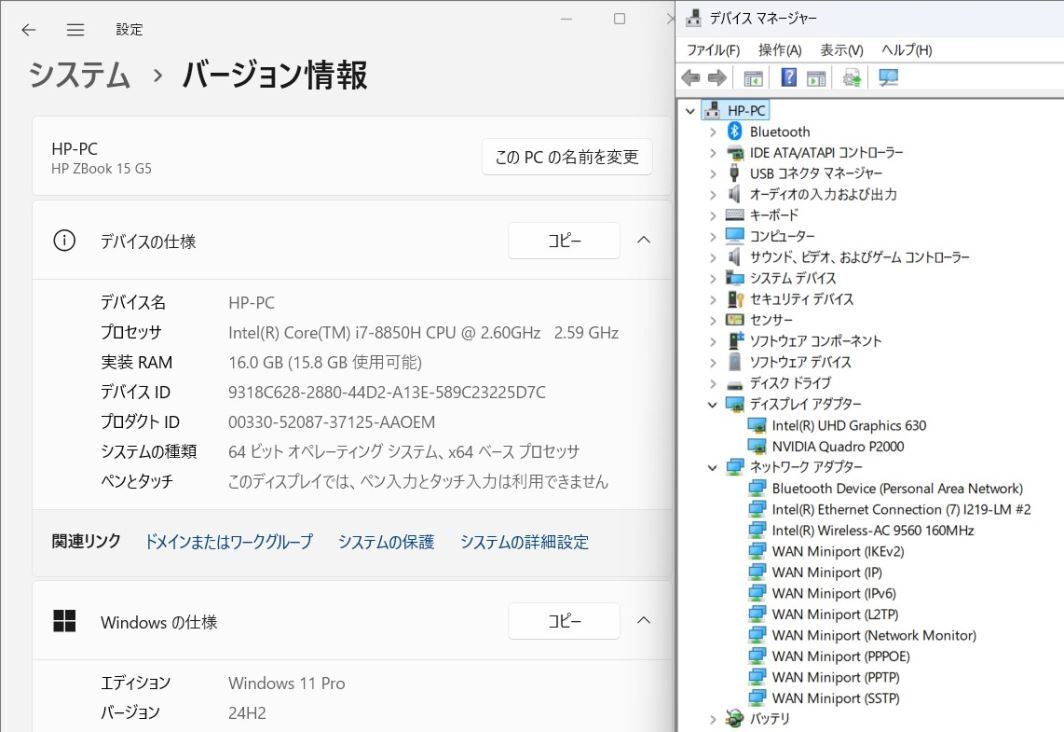Collapse the デバイスの仕様 section chevron

coord(644,240)
